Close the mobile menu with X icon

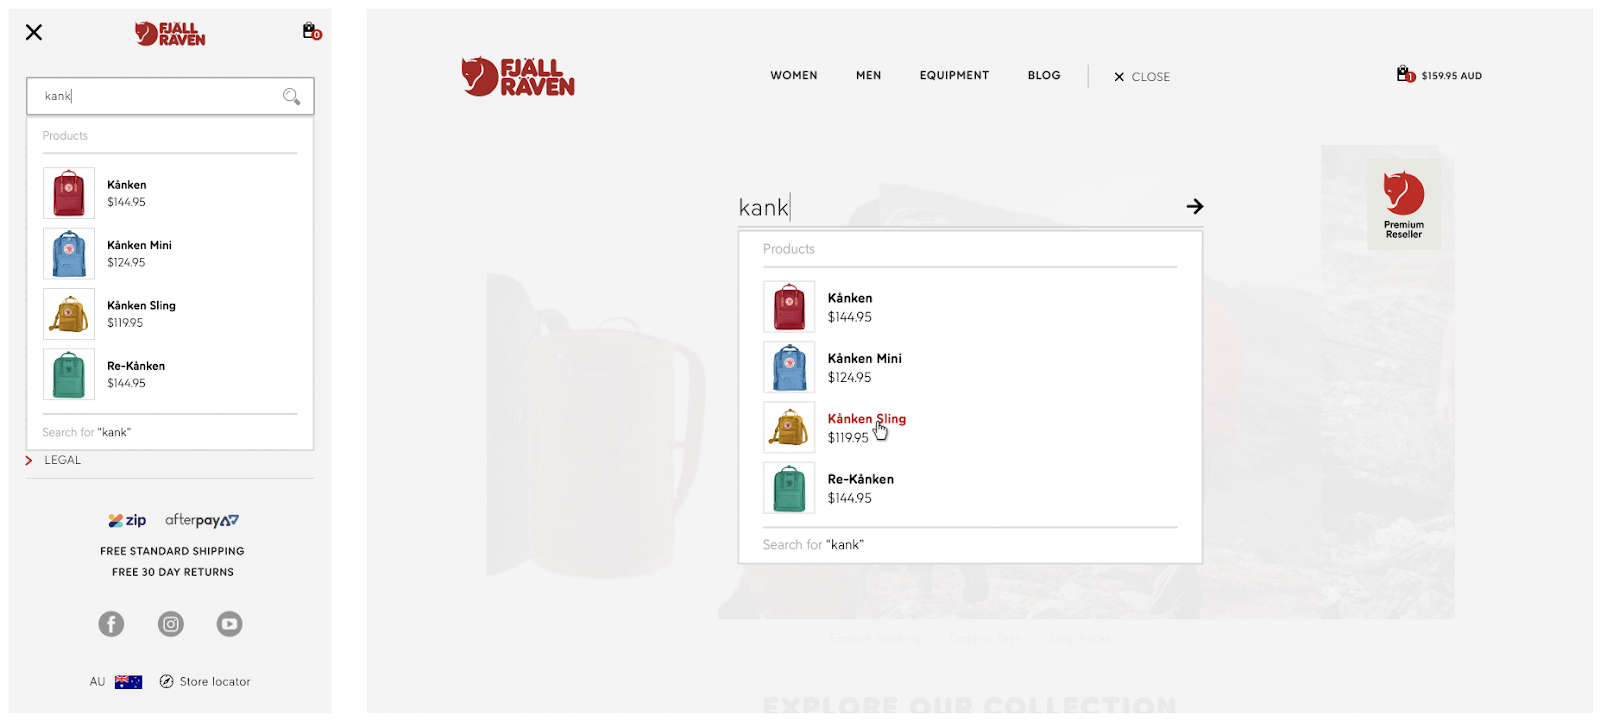click(x=34, y=33)
